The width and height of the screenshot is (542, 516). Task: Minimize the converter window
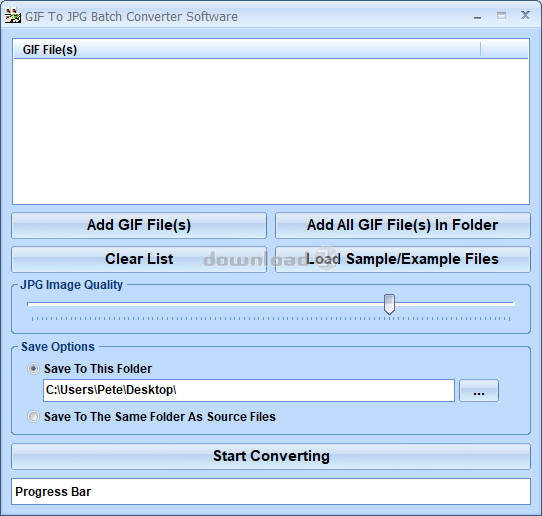click(477, 16)
